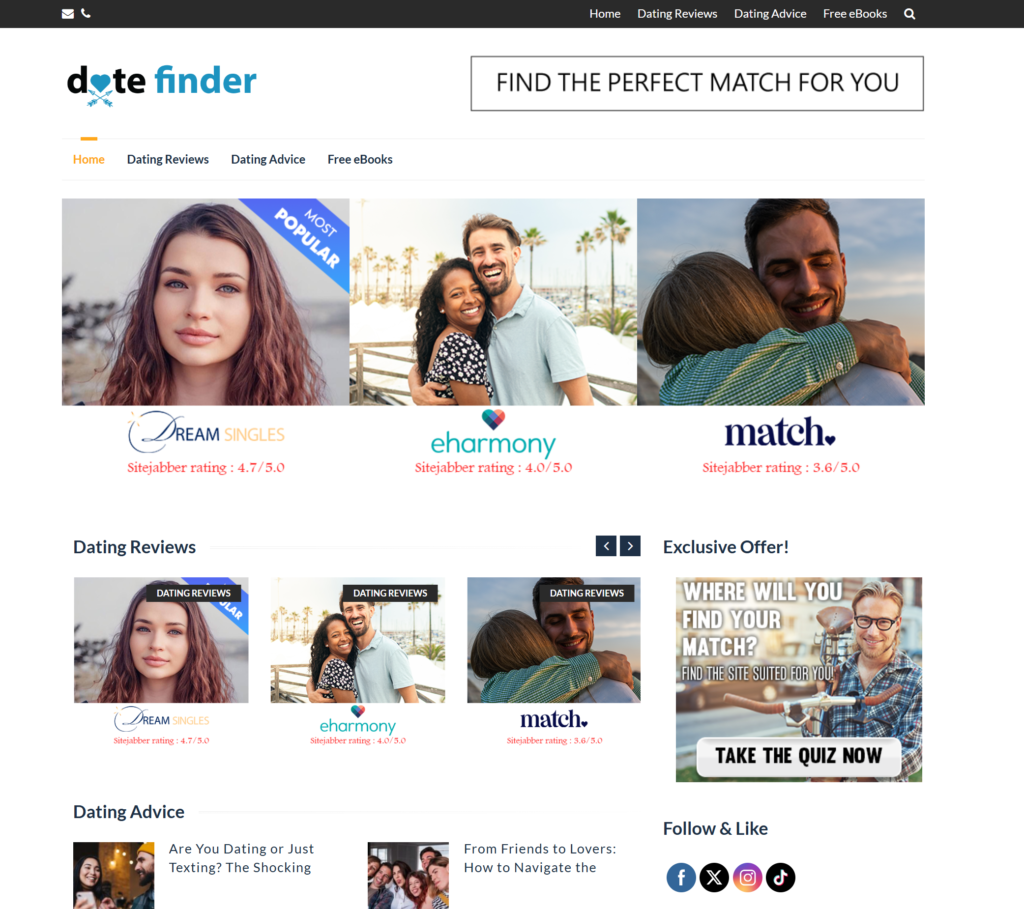Go to next Dating Reviews slide
1024x909 pixels.
click(630, 546)
